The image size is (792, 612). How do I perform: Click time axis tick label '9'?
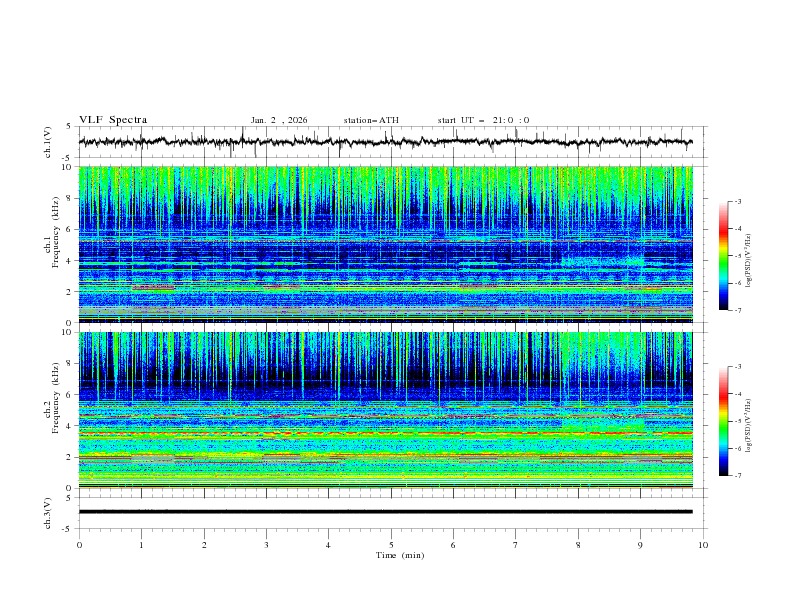pos(640,545)
